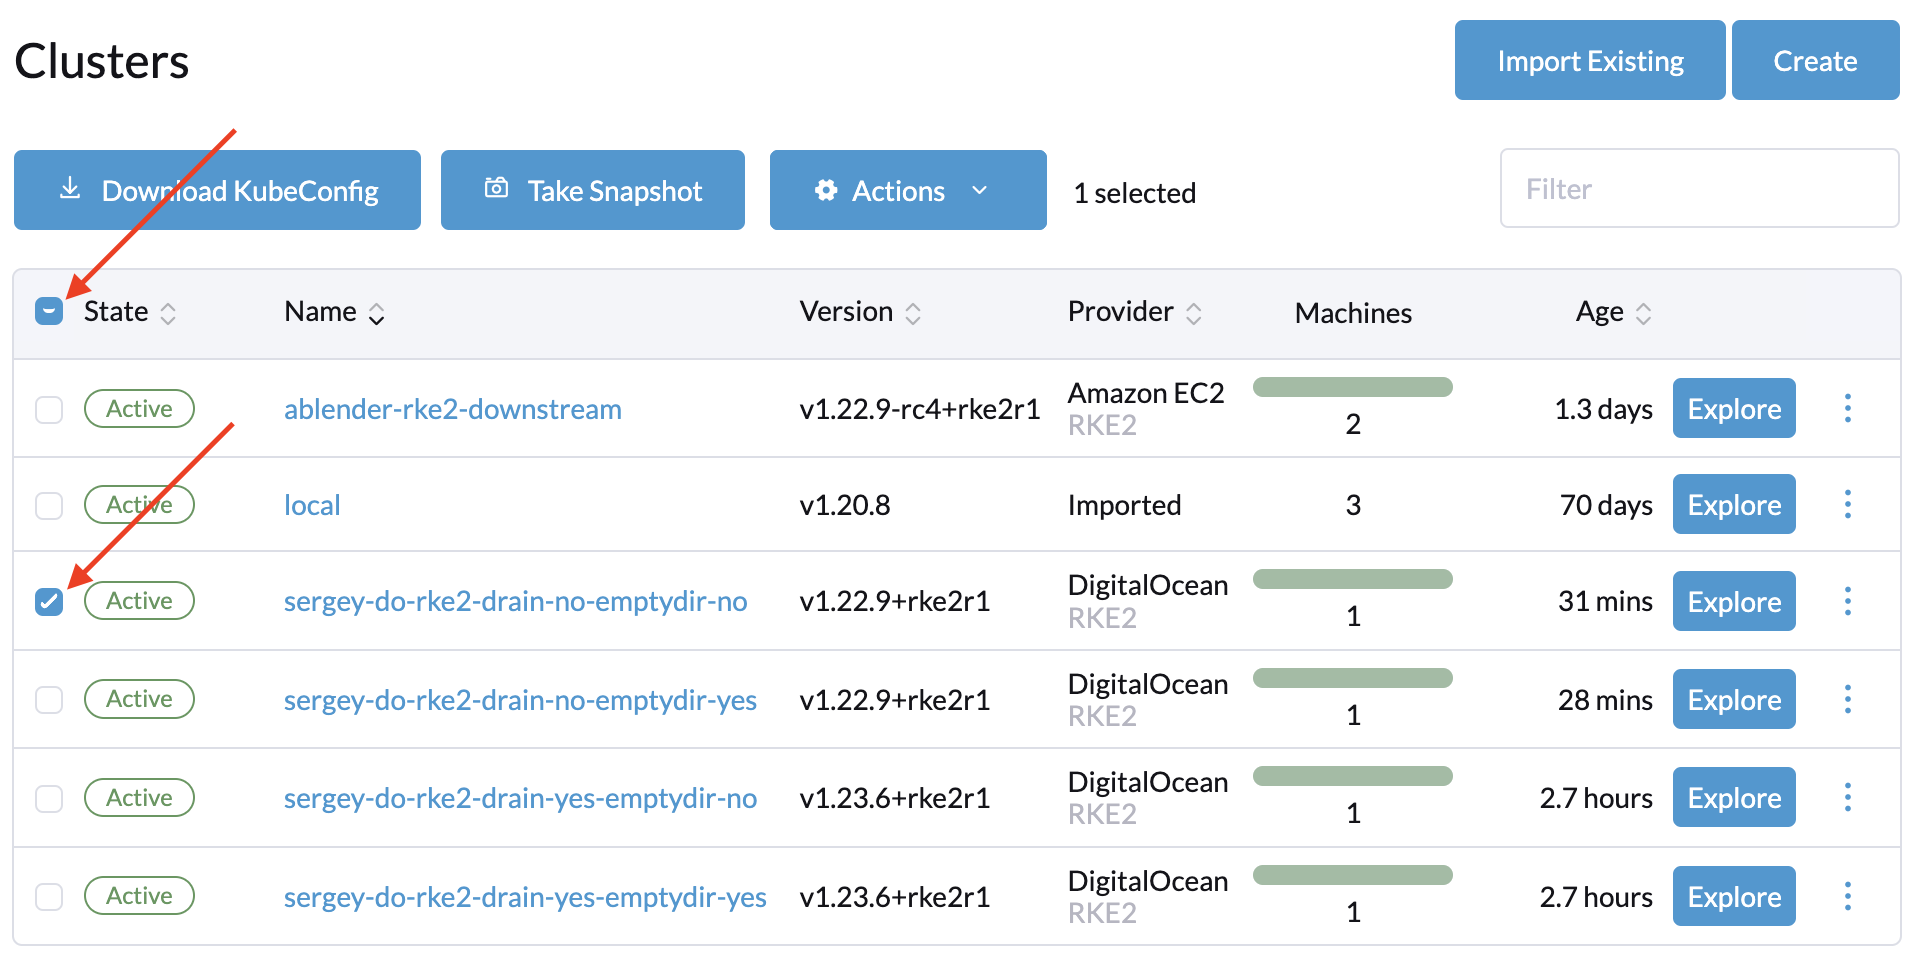Open three-dot menu for sergey-do-rke2-drain-no-emptydir-no
This screenshot has height=960, width=1912.
click(x=1847, y=601)
